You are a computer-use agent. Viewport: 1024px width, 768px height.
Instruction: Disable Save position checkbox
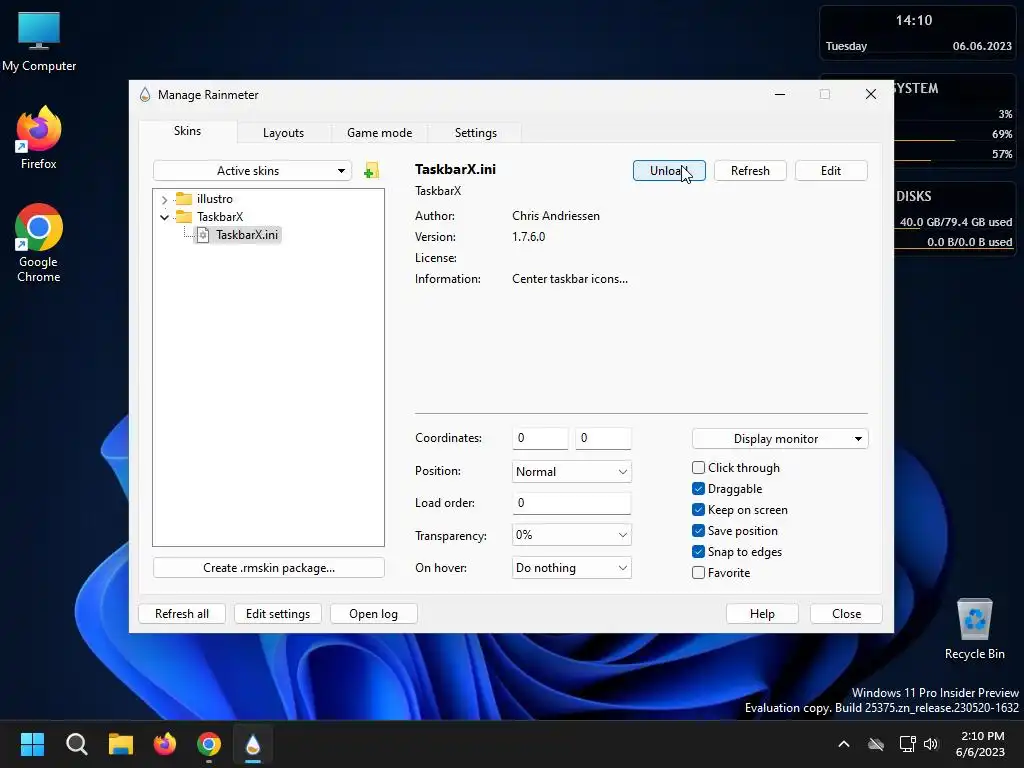(x=698, y=530)
